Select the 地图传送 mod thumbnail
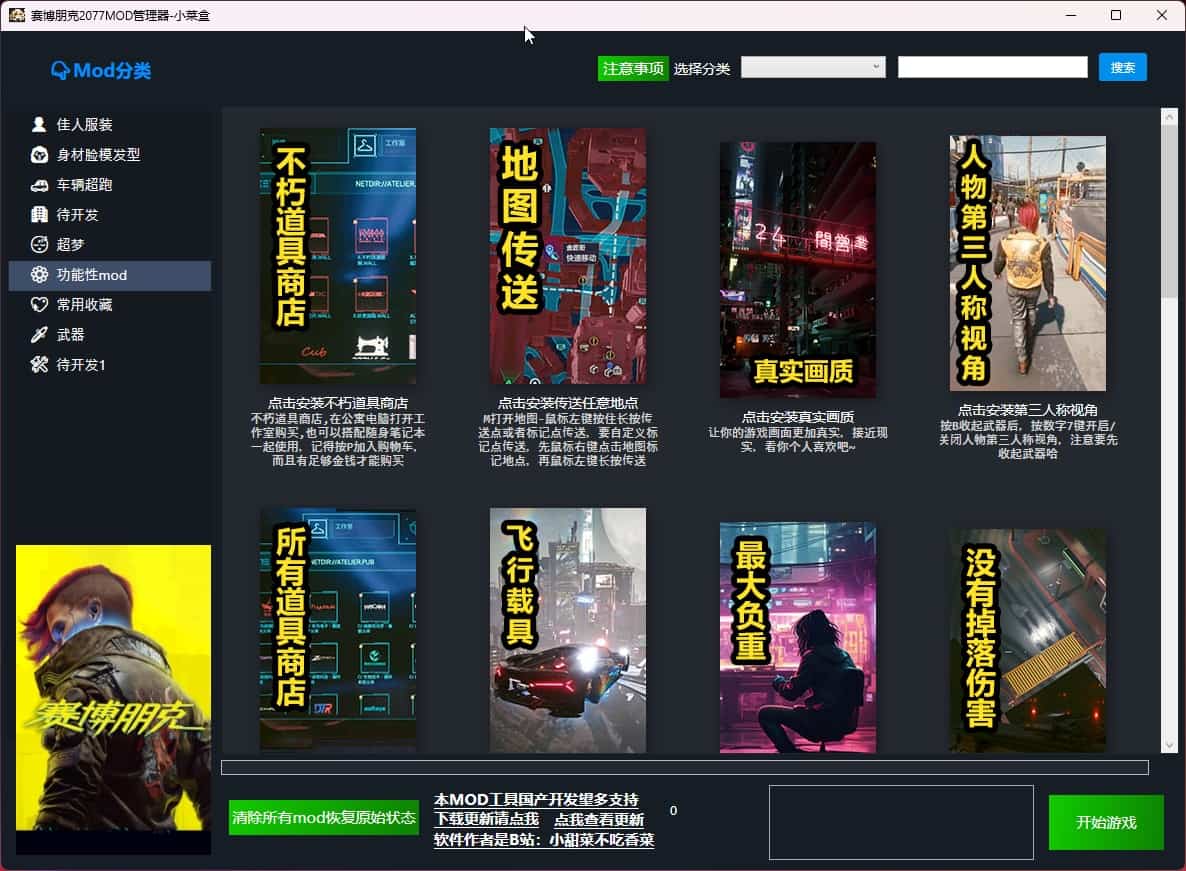The height and width of the screenshot is (871, 1186). [x=568, y=256]
